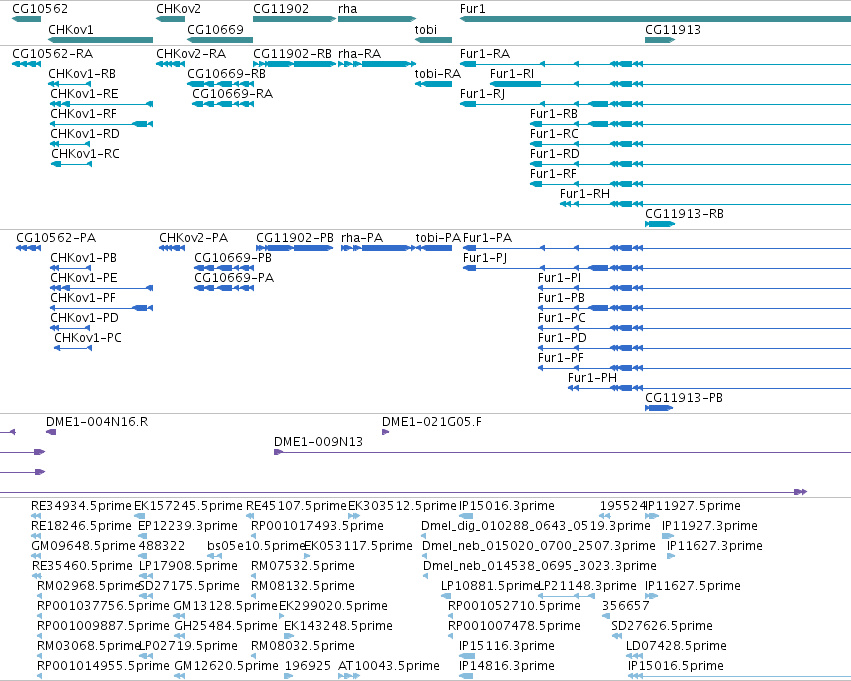Select the Fur1-PH protein label
Image resolution: width=851 pixels, height=681 pixels.
click(592, 378)
